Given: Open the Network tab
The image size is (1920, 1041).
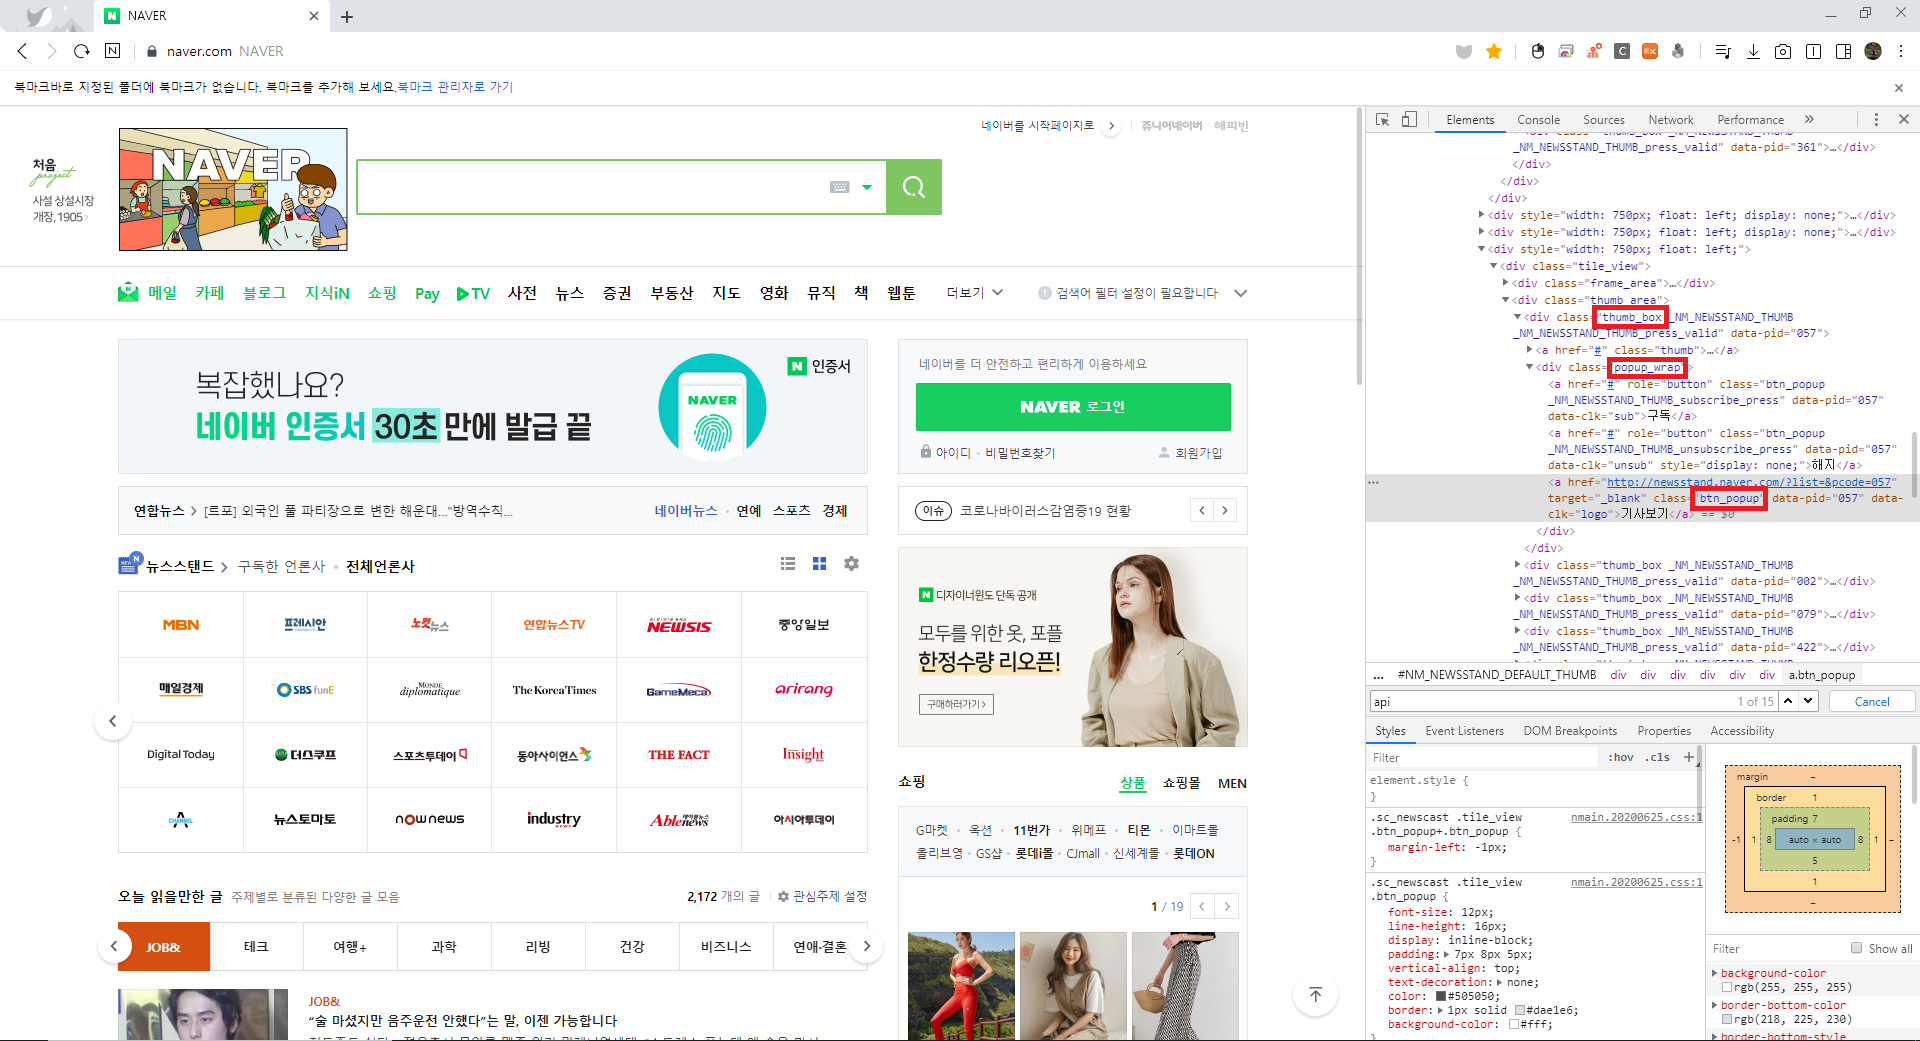Looking at the screenshot, I should tap(1671, 120).
